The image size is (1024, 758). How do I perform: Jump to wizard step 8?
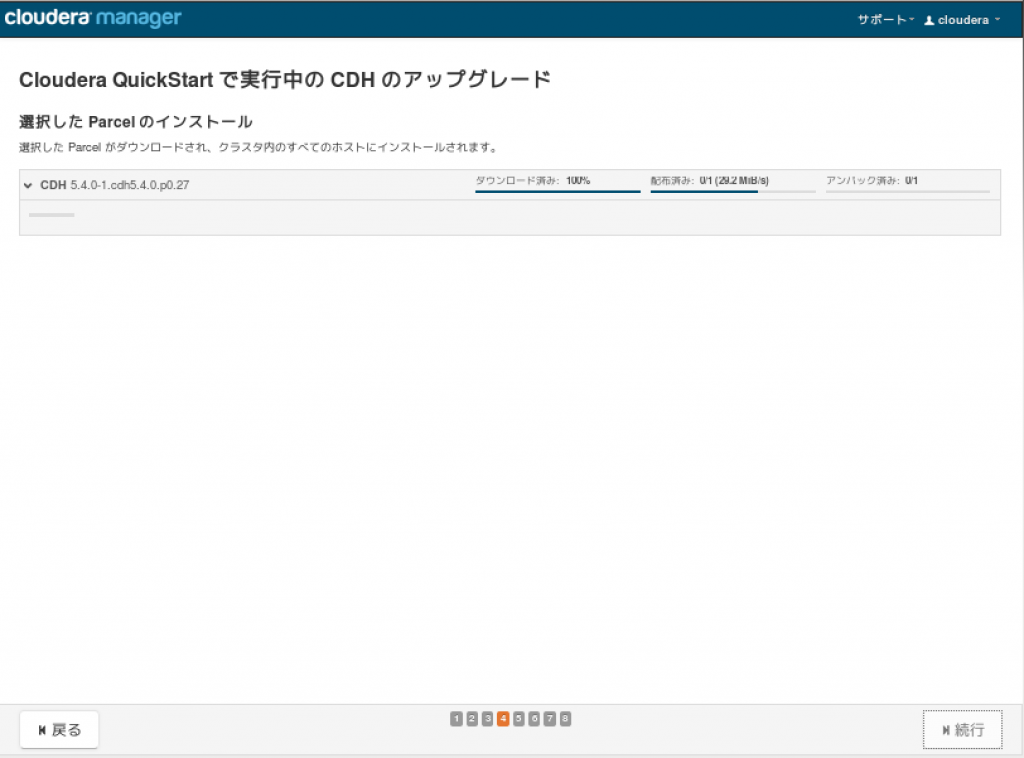(566, 719)
